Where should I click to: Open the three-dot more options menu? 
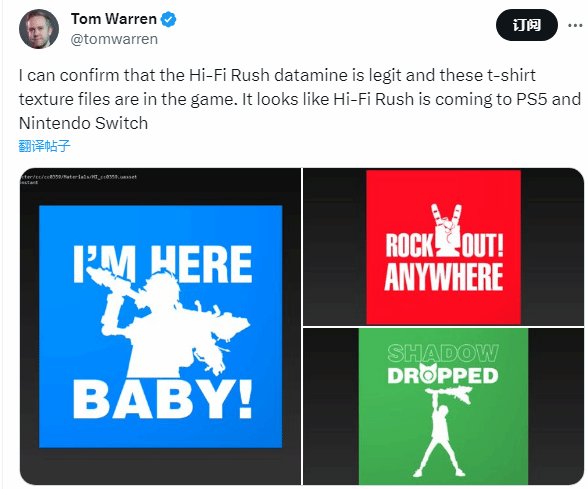click(575, 26)
